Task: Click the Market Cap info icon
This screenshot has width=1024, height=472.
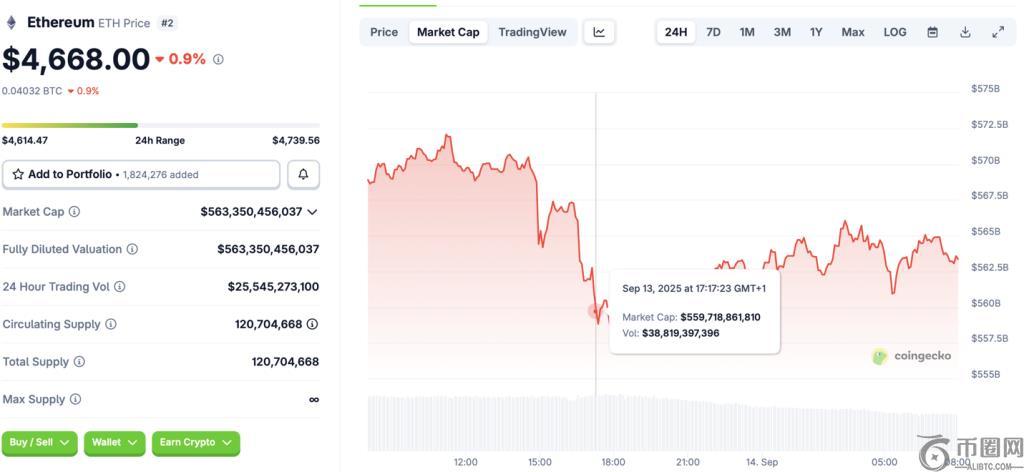Action: coord(74,212)
